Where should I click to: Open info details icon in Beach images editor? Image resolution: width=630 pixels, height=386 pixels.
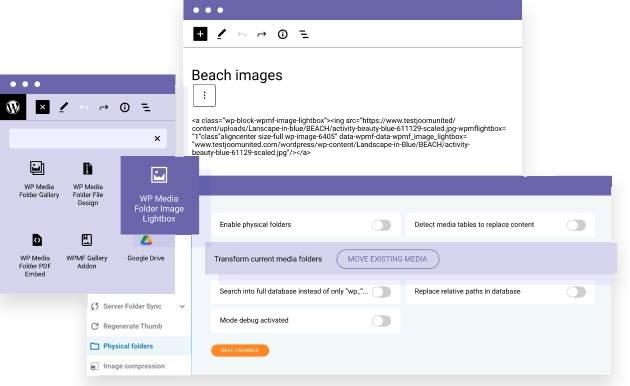tap(283, 34)
